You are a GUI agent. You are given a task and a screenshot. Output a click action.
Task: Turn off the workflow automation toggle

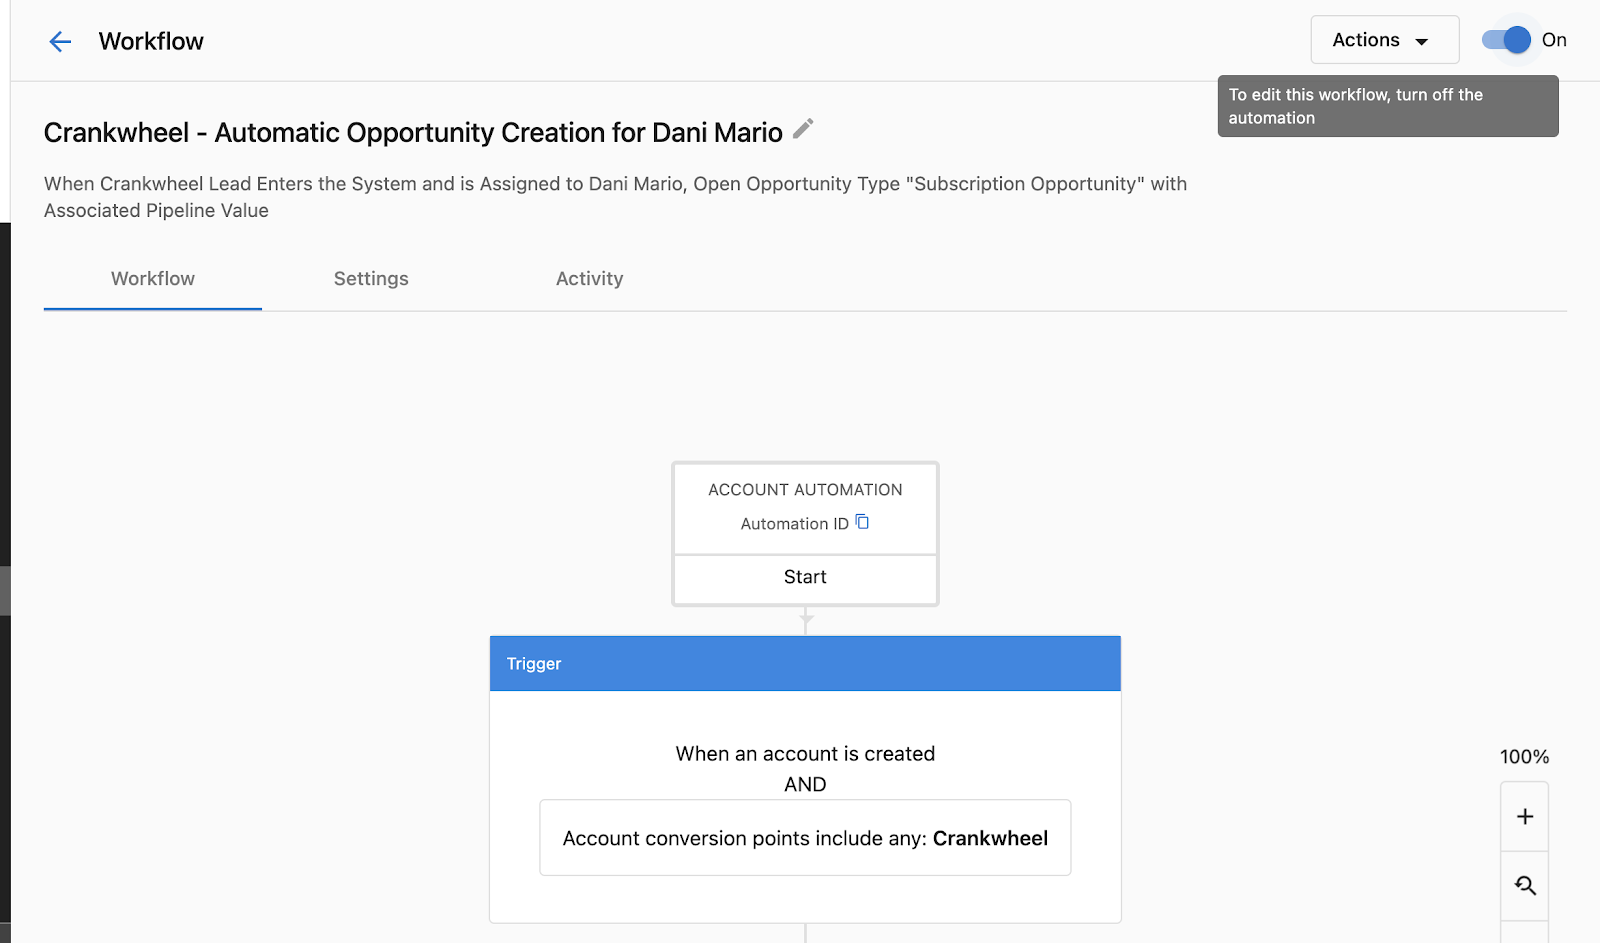1507,40
